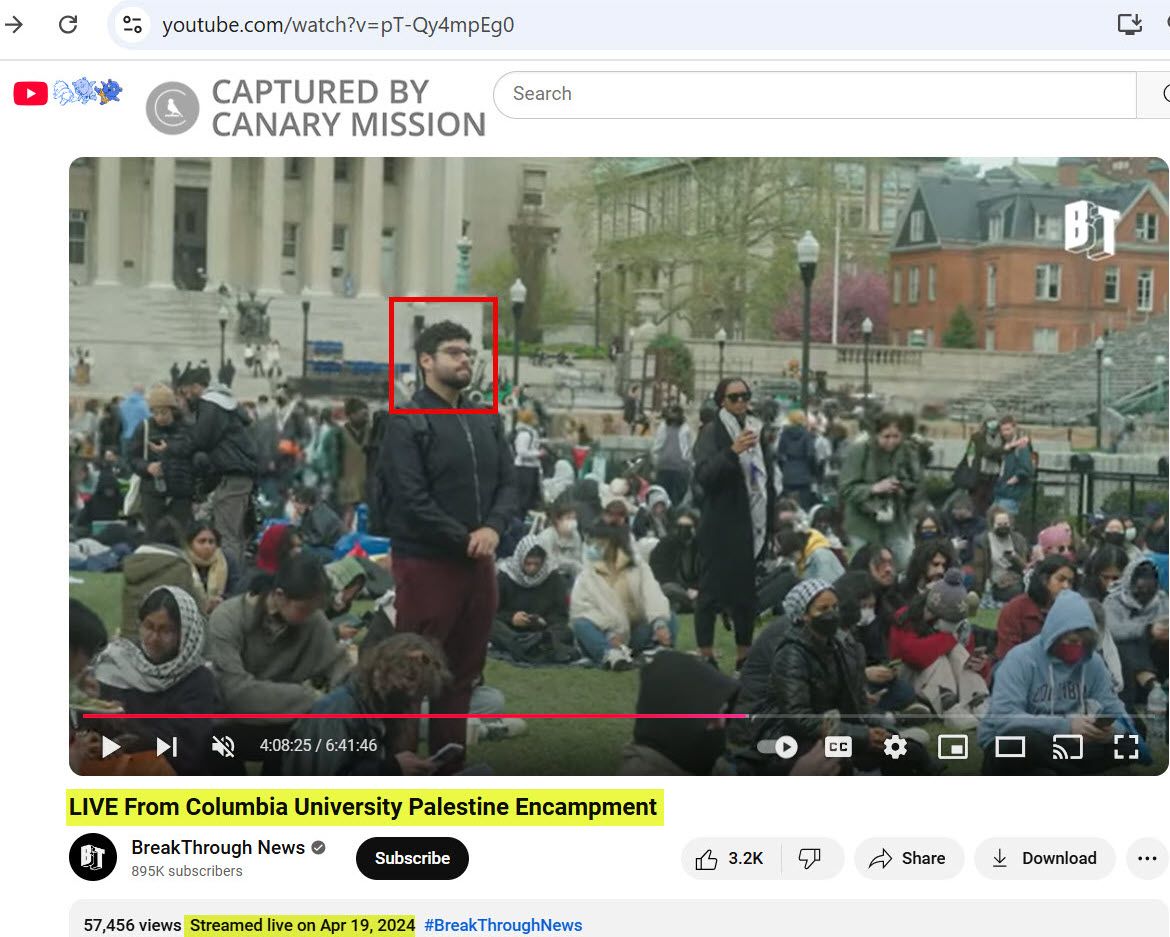
Task: Enter full screen mode
Action: 1126,746
